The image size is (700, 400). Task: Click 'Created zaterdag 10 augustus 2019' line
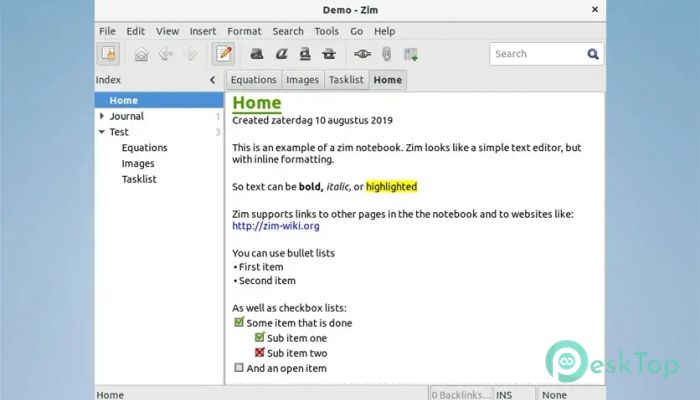pos(312,121)
